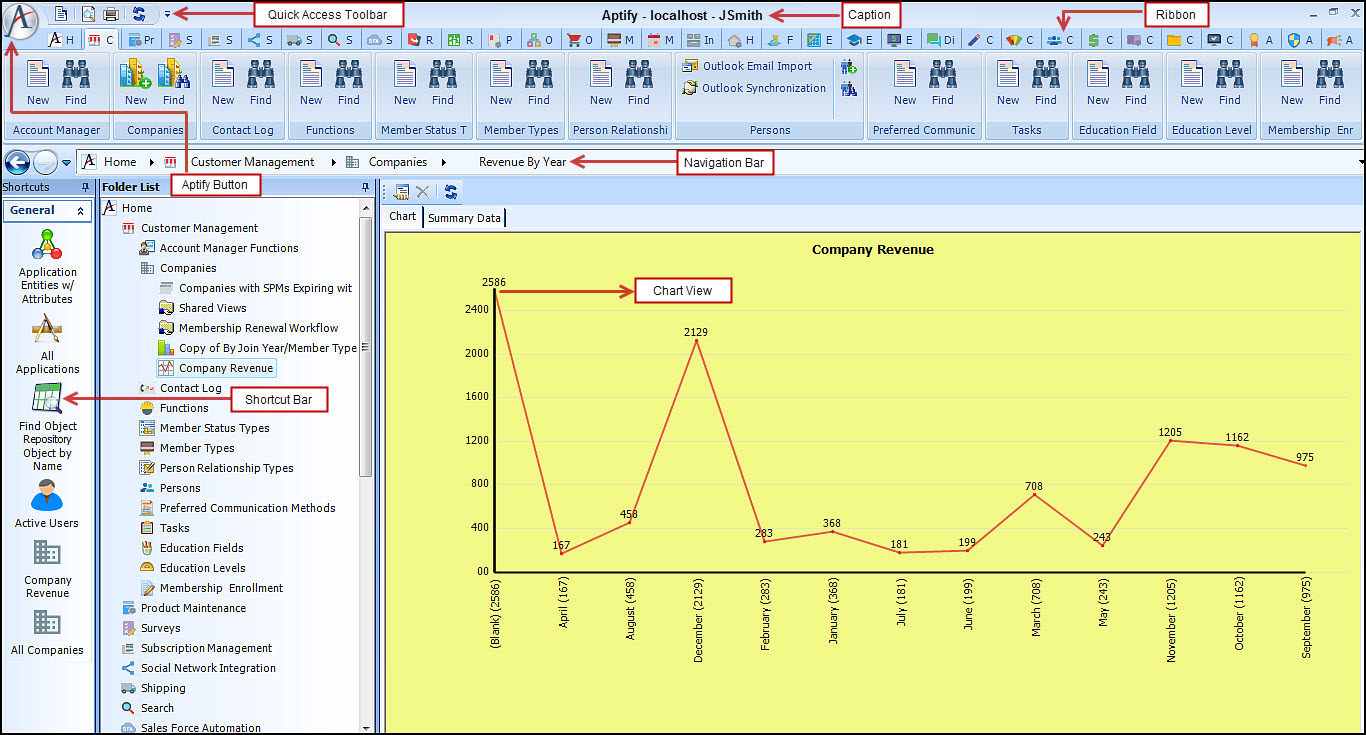Open Application Entities w/ Attributes shortcut

tap(47, 266)
